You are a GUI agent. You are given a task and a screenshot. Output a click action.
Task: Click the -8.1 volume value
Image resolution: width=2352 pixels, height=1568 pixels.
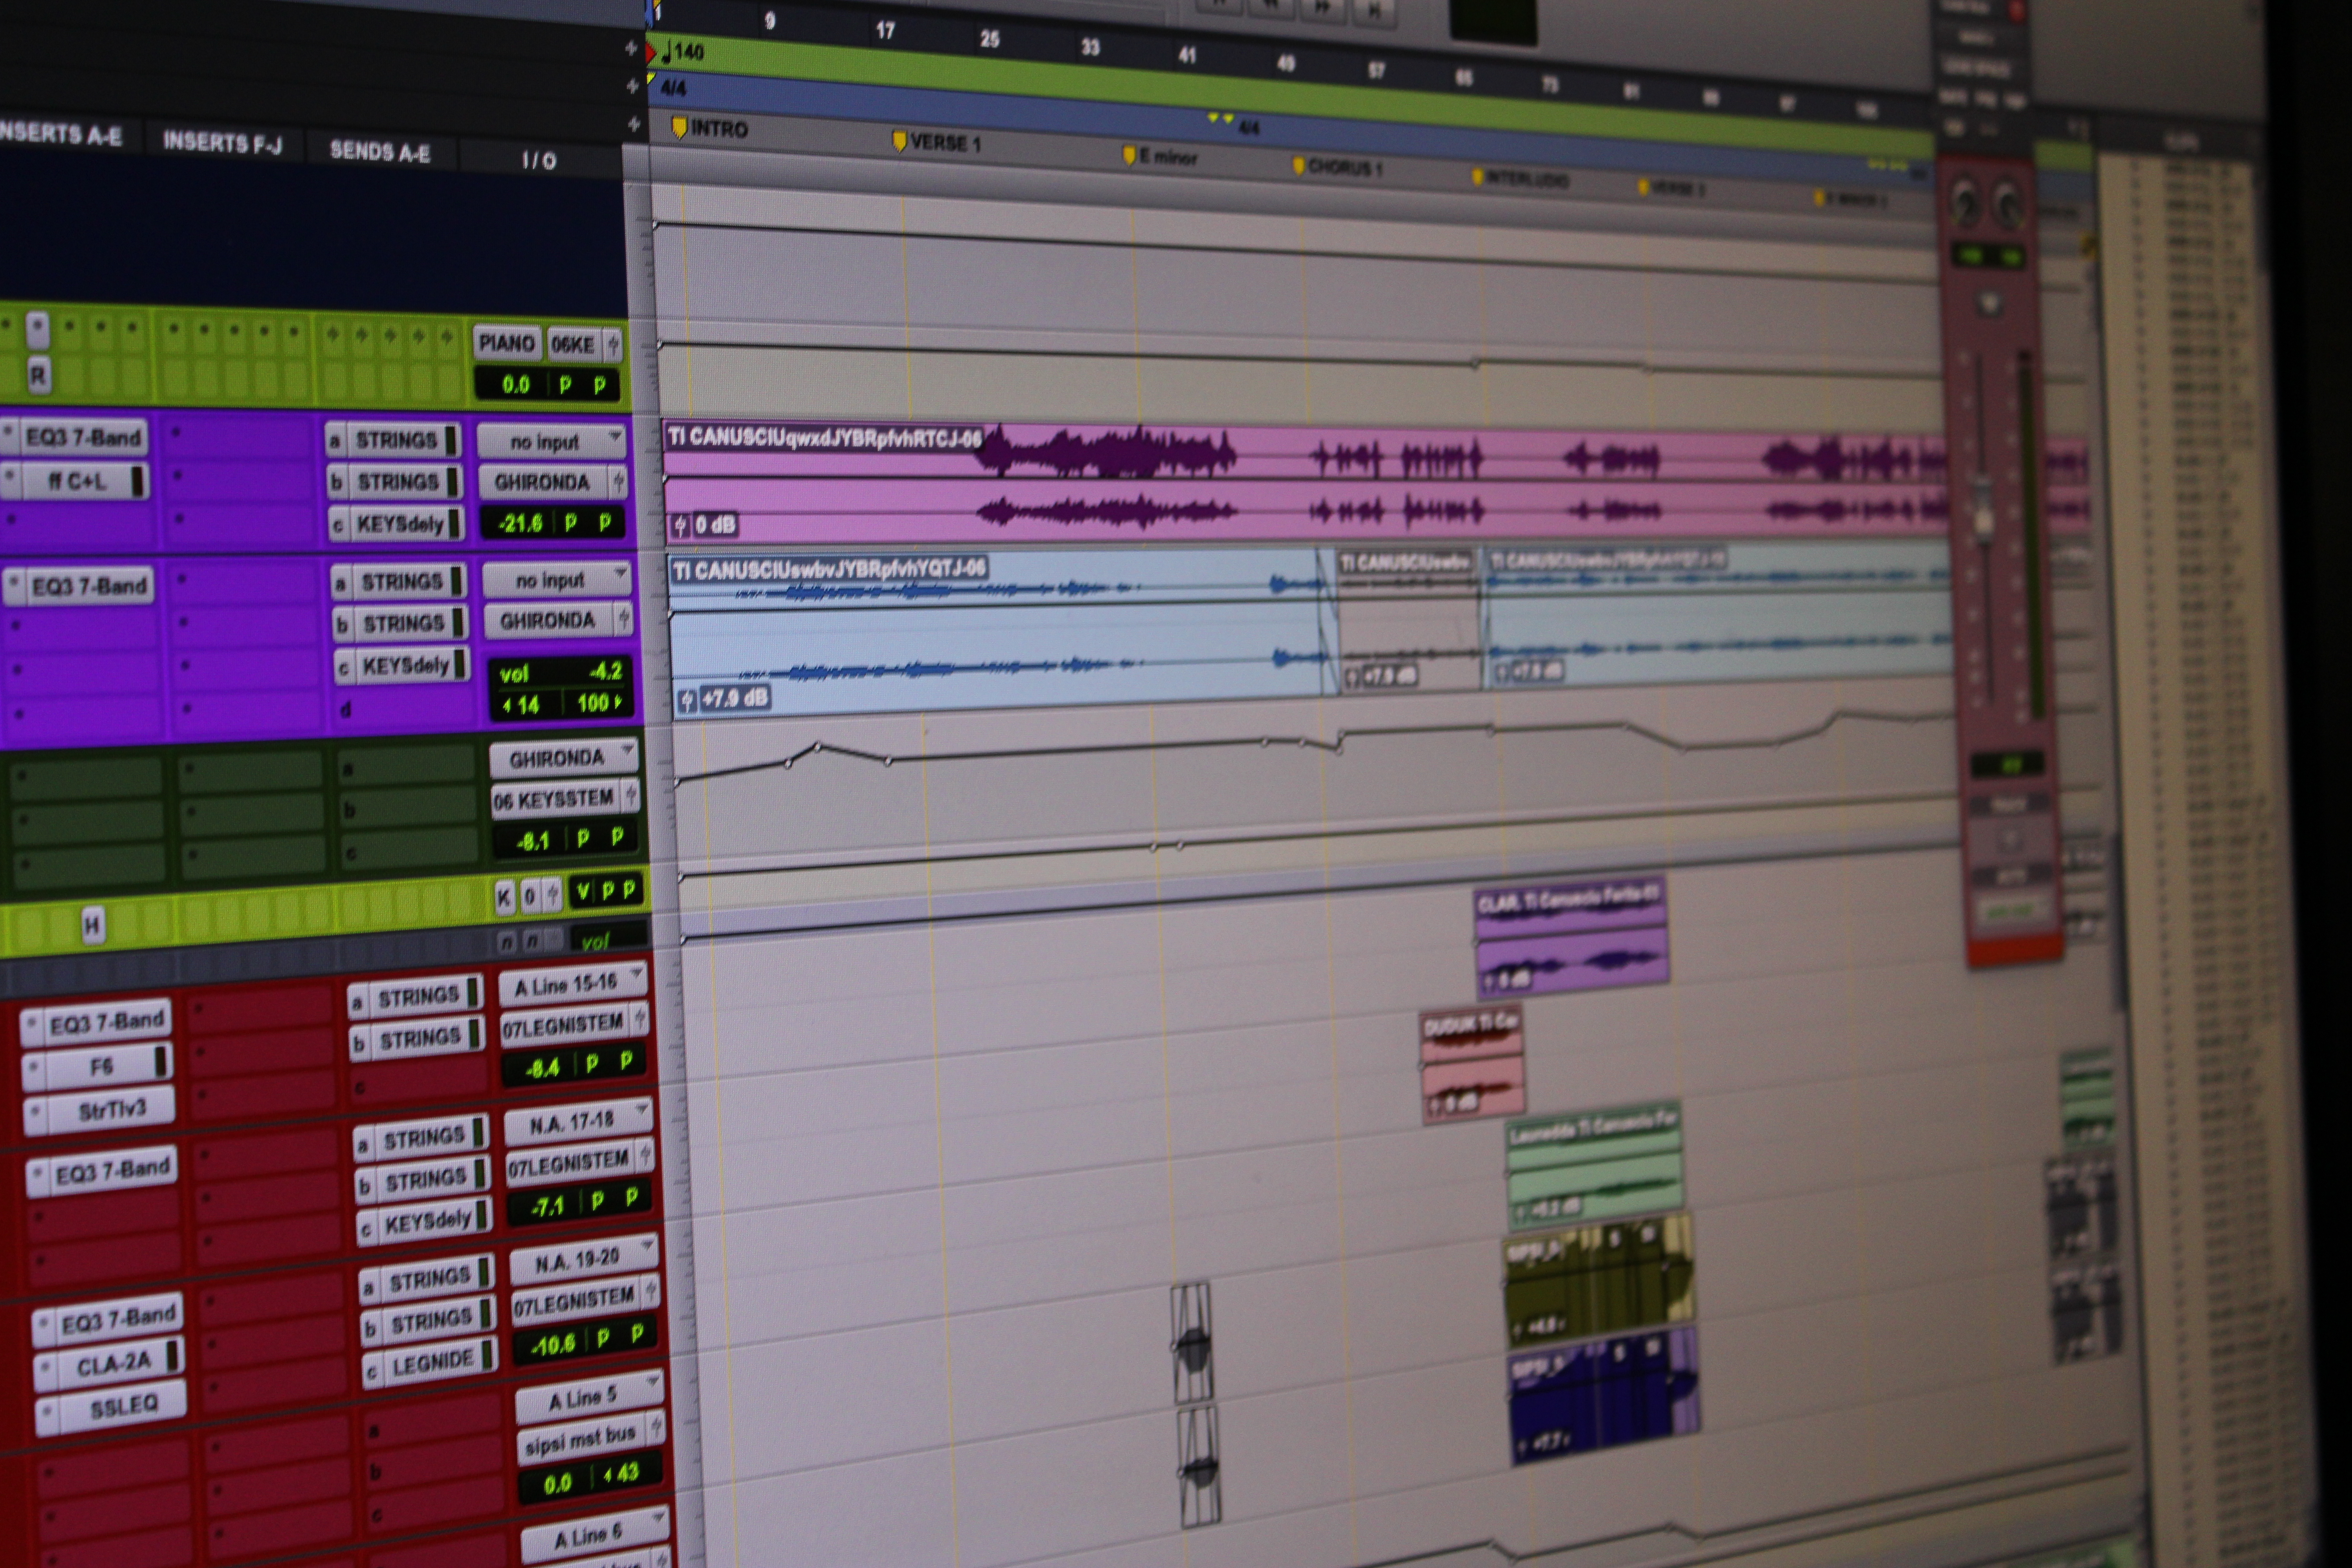[x=533, y=841]
